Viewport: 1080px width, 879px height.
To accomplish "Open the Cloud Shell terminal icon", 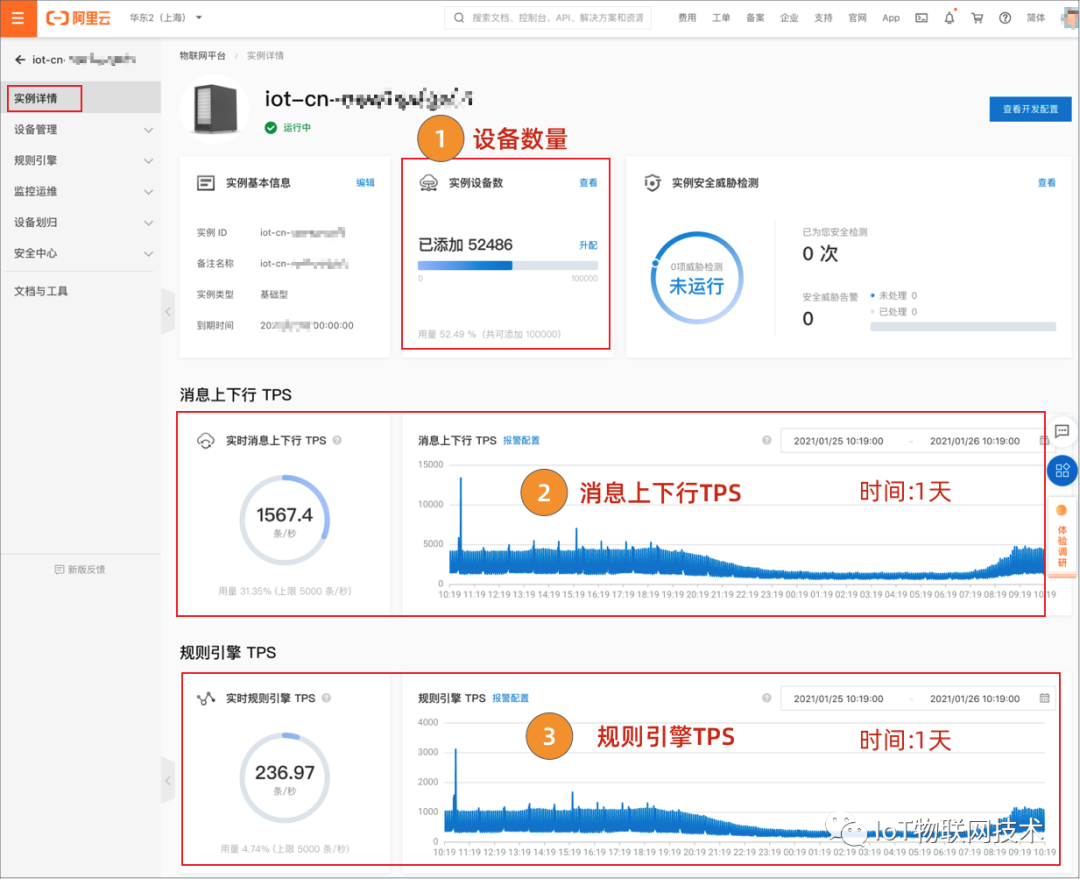I will [x=921, y=18].
